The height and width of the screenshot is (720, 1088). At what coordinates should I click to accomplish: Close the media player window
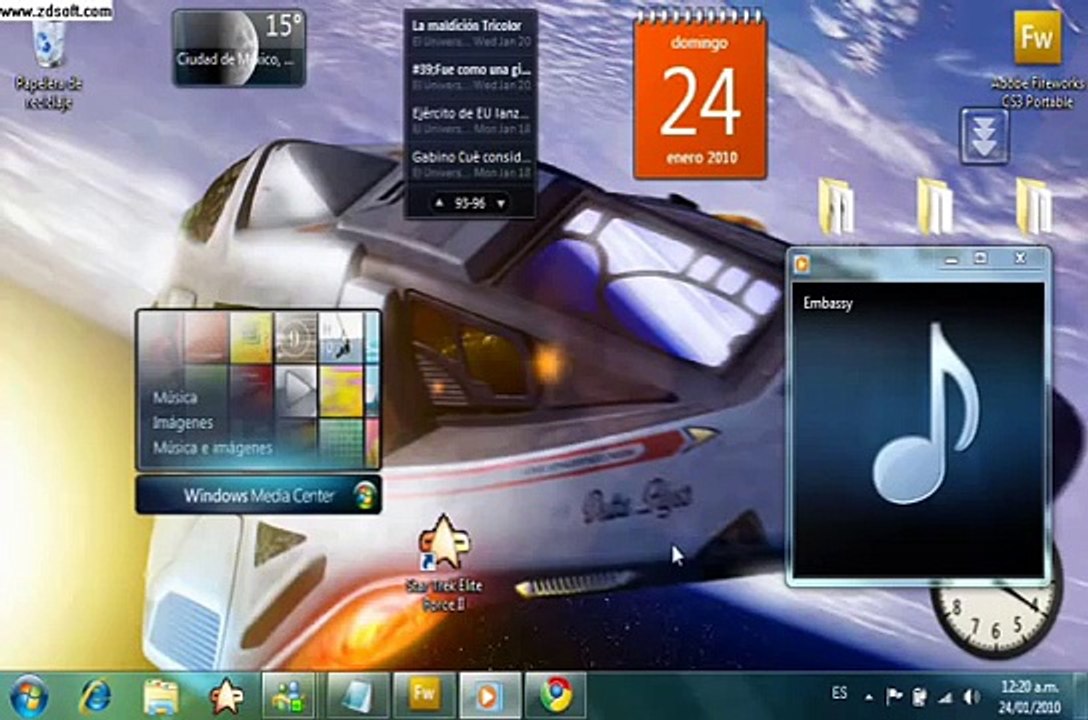click(x=1019, y=258)
